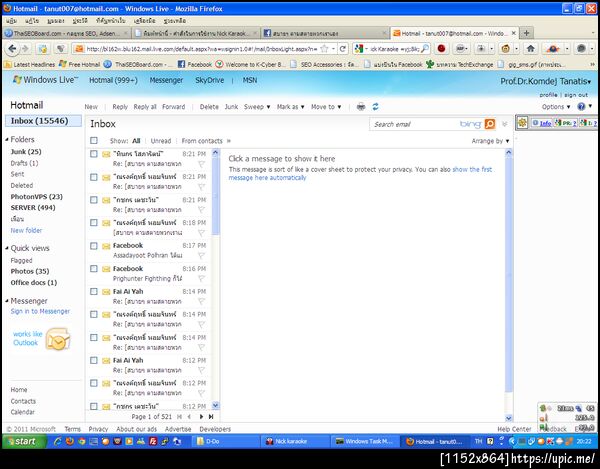The image size is (600, 469).
Task: Click the help question mark icon
Action: pyautogui.click(x=581, y=107)
